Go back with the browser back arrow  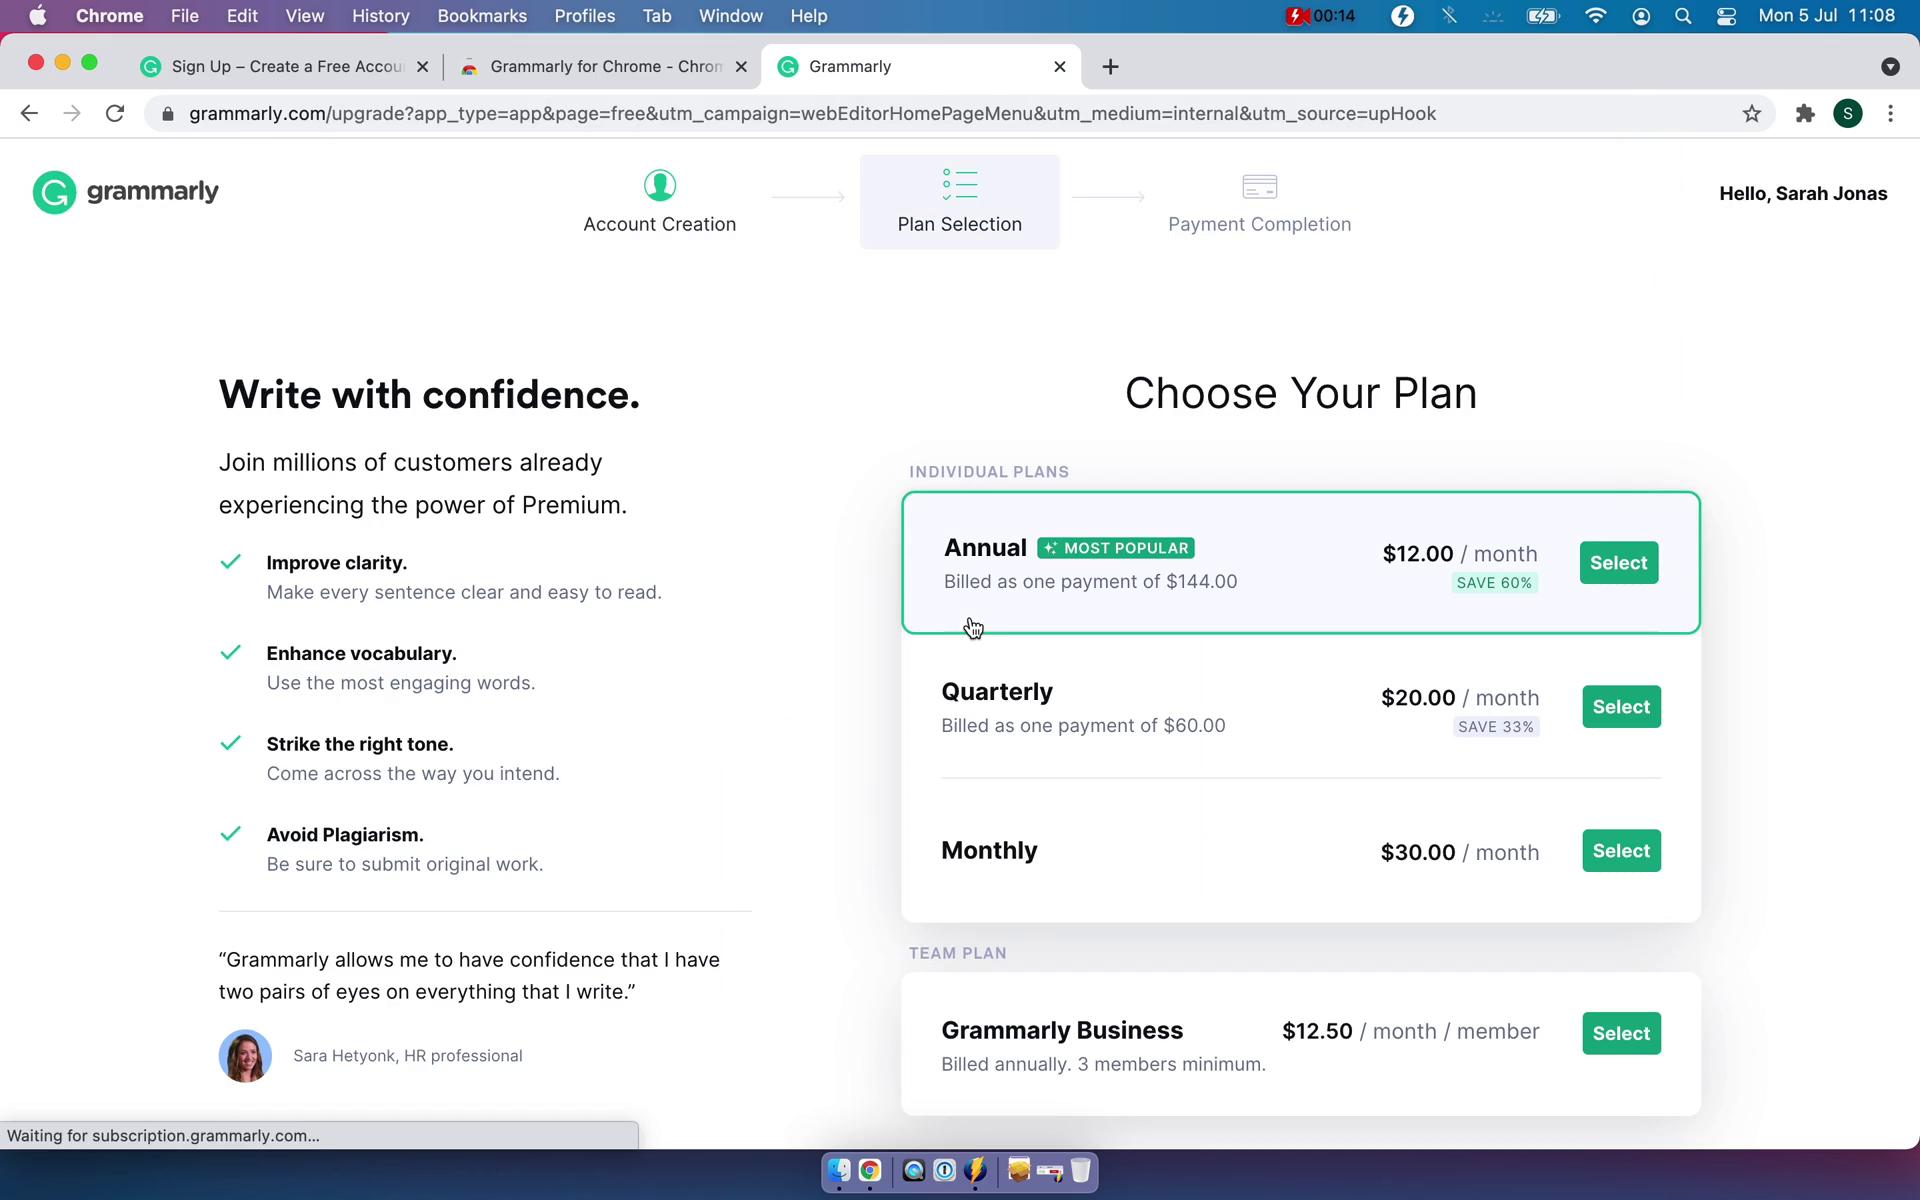pyautogui.click(x=29, y=114)
